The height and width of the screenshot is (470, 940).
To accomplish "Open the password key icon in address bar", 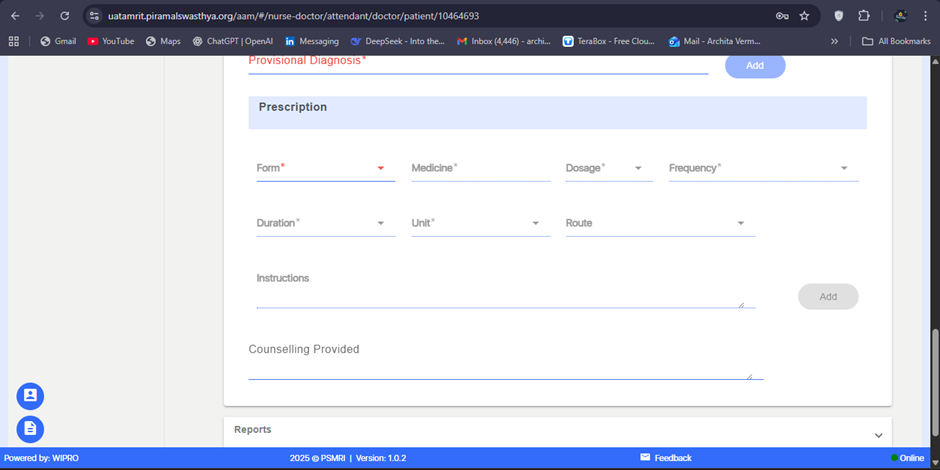I will click(782, 16).
